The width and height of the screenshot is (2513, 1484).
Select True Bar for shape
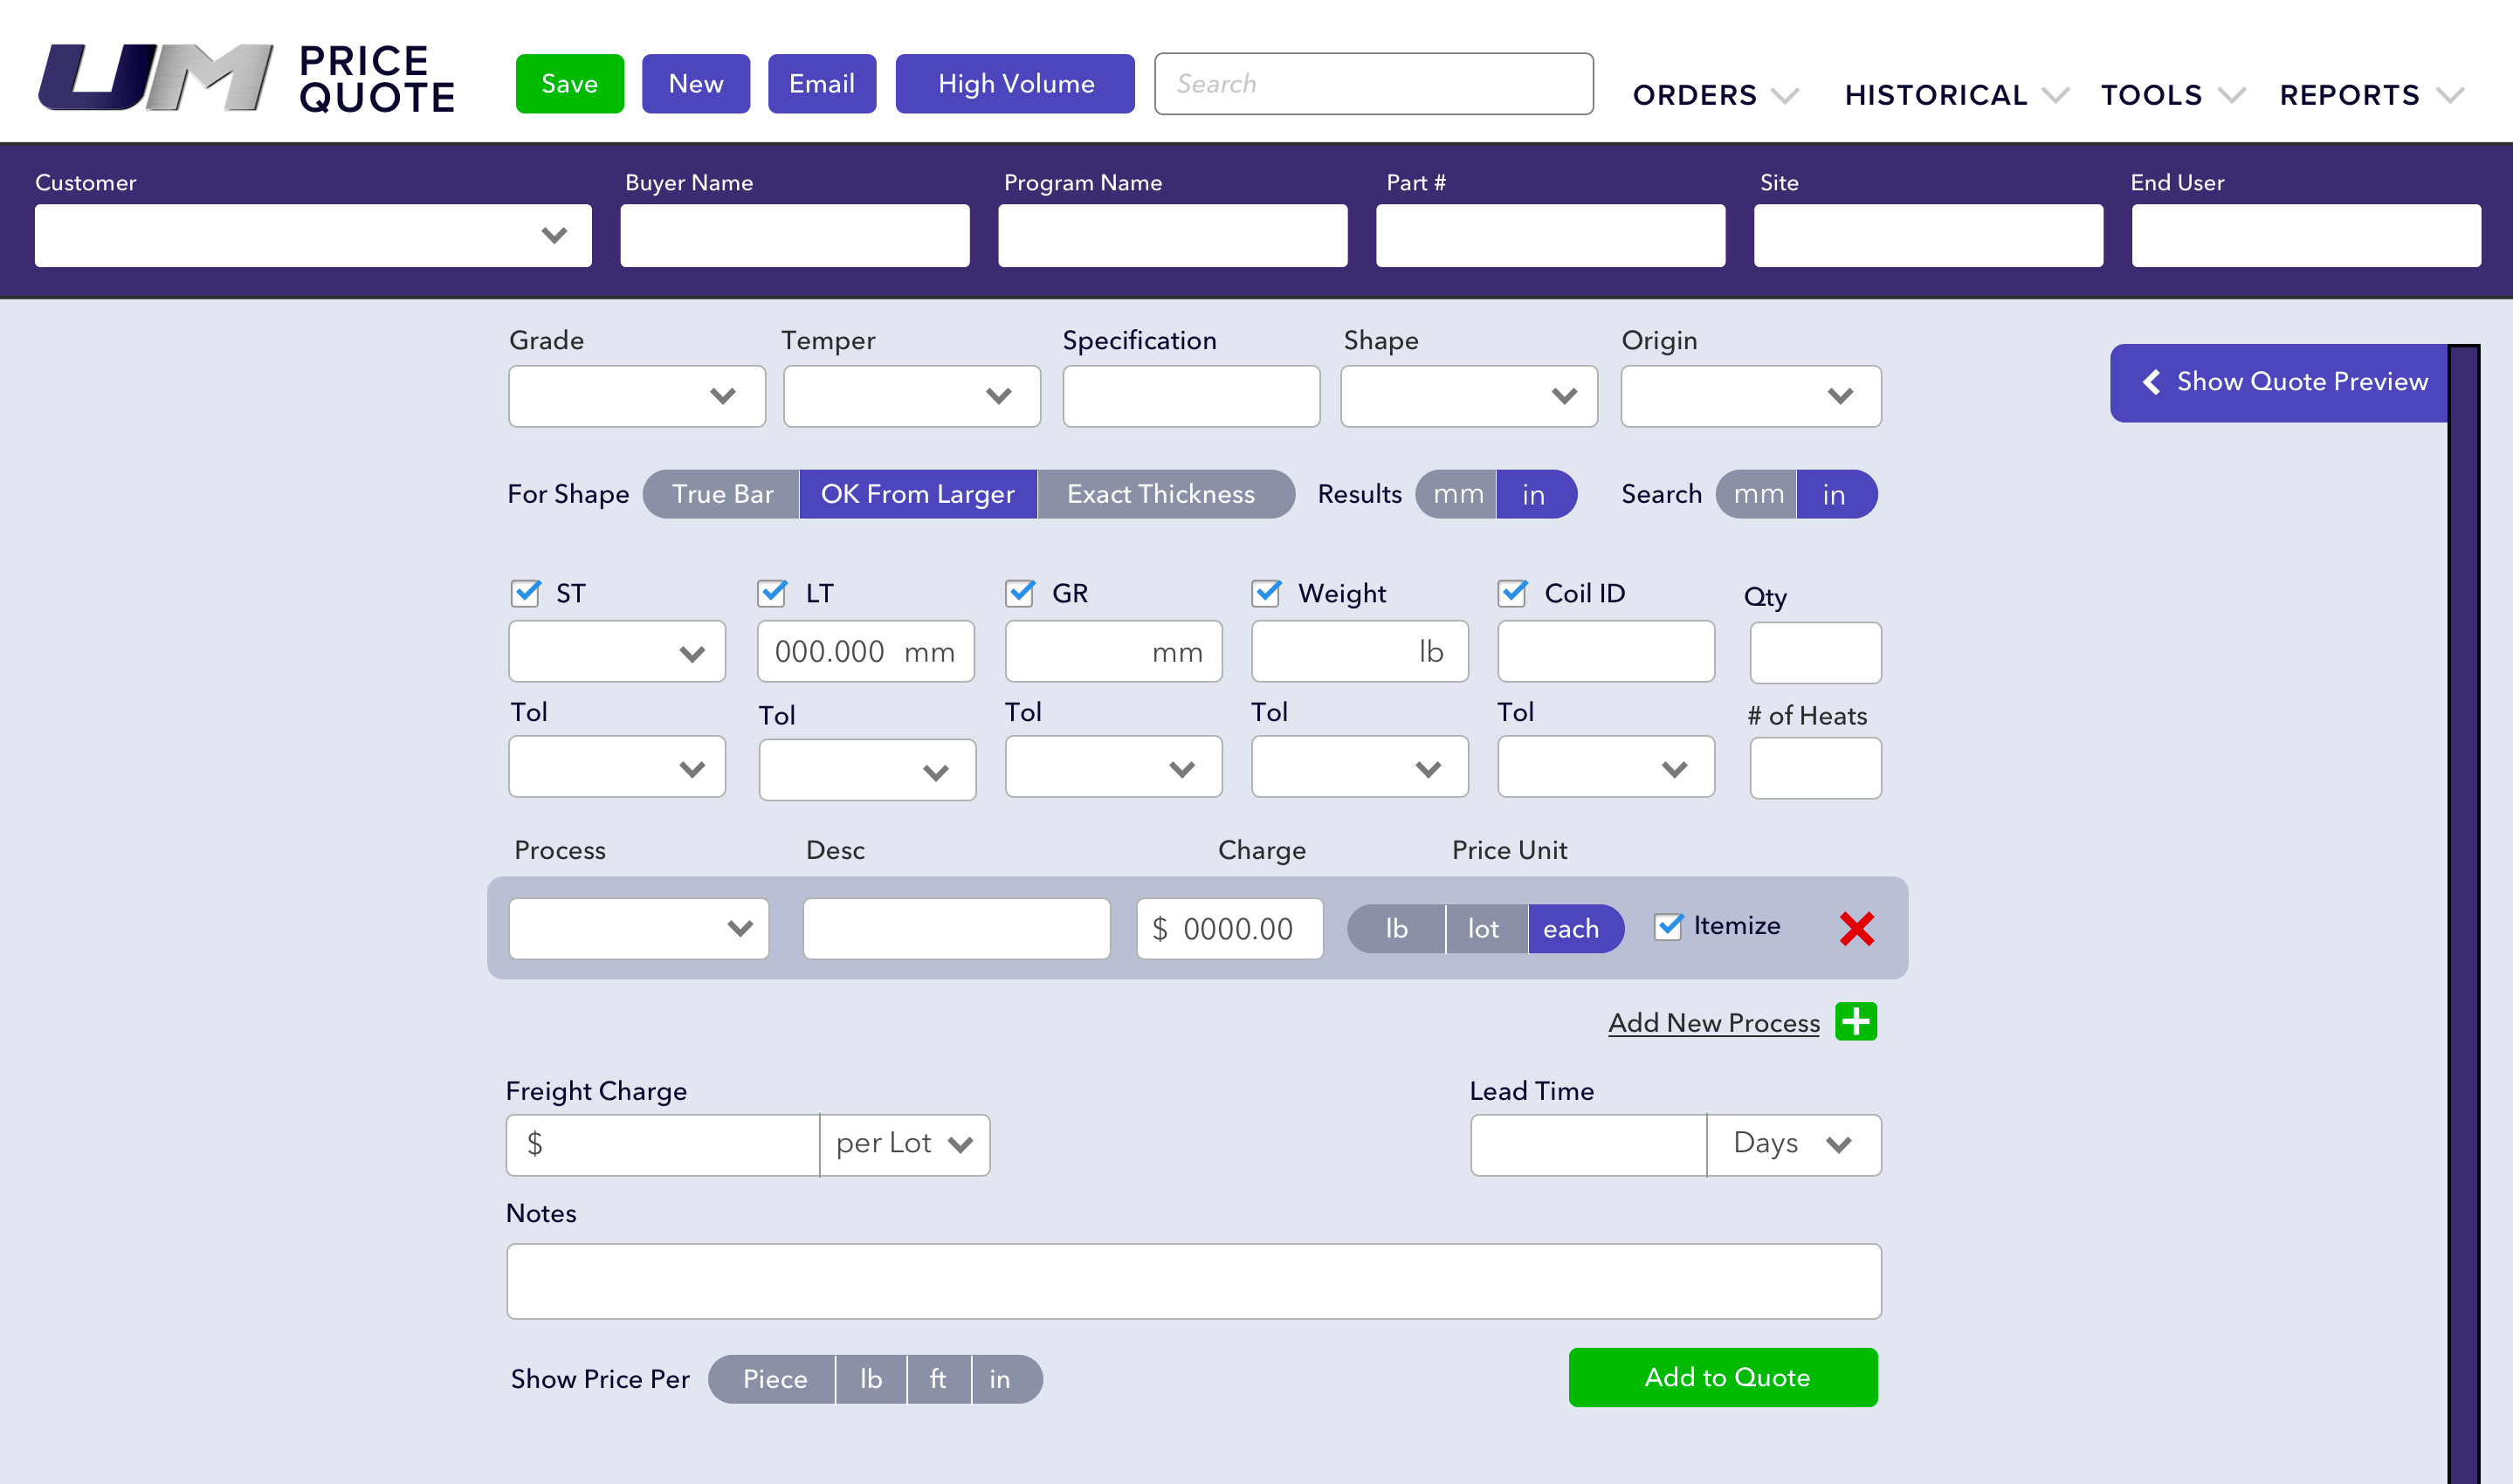[722, 494]
